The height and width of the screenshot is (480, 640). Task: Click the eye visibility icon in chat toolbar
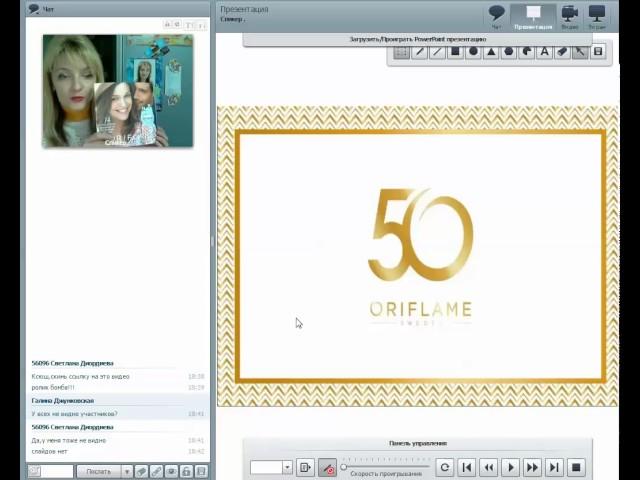tap(171, 471)
